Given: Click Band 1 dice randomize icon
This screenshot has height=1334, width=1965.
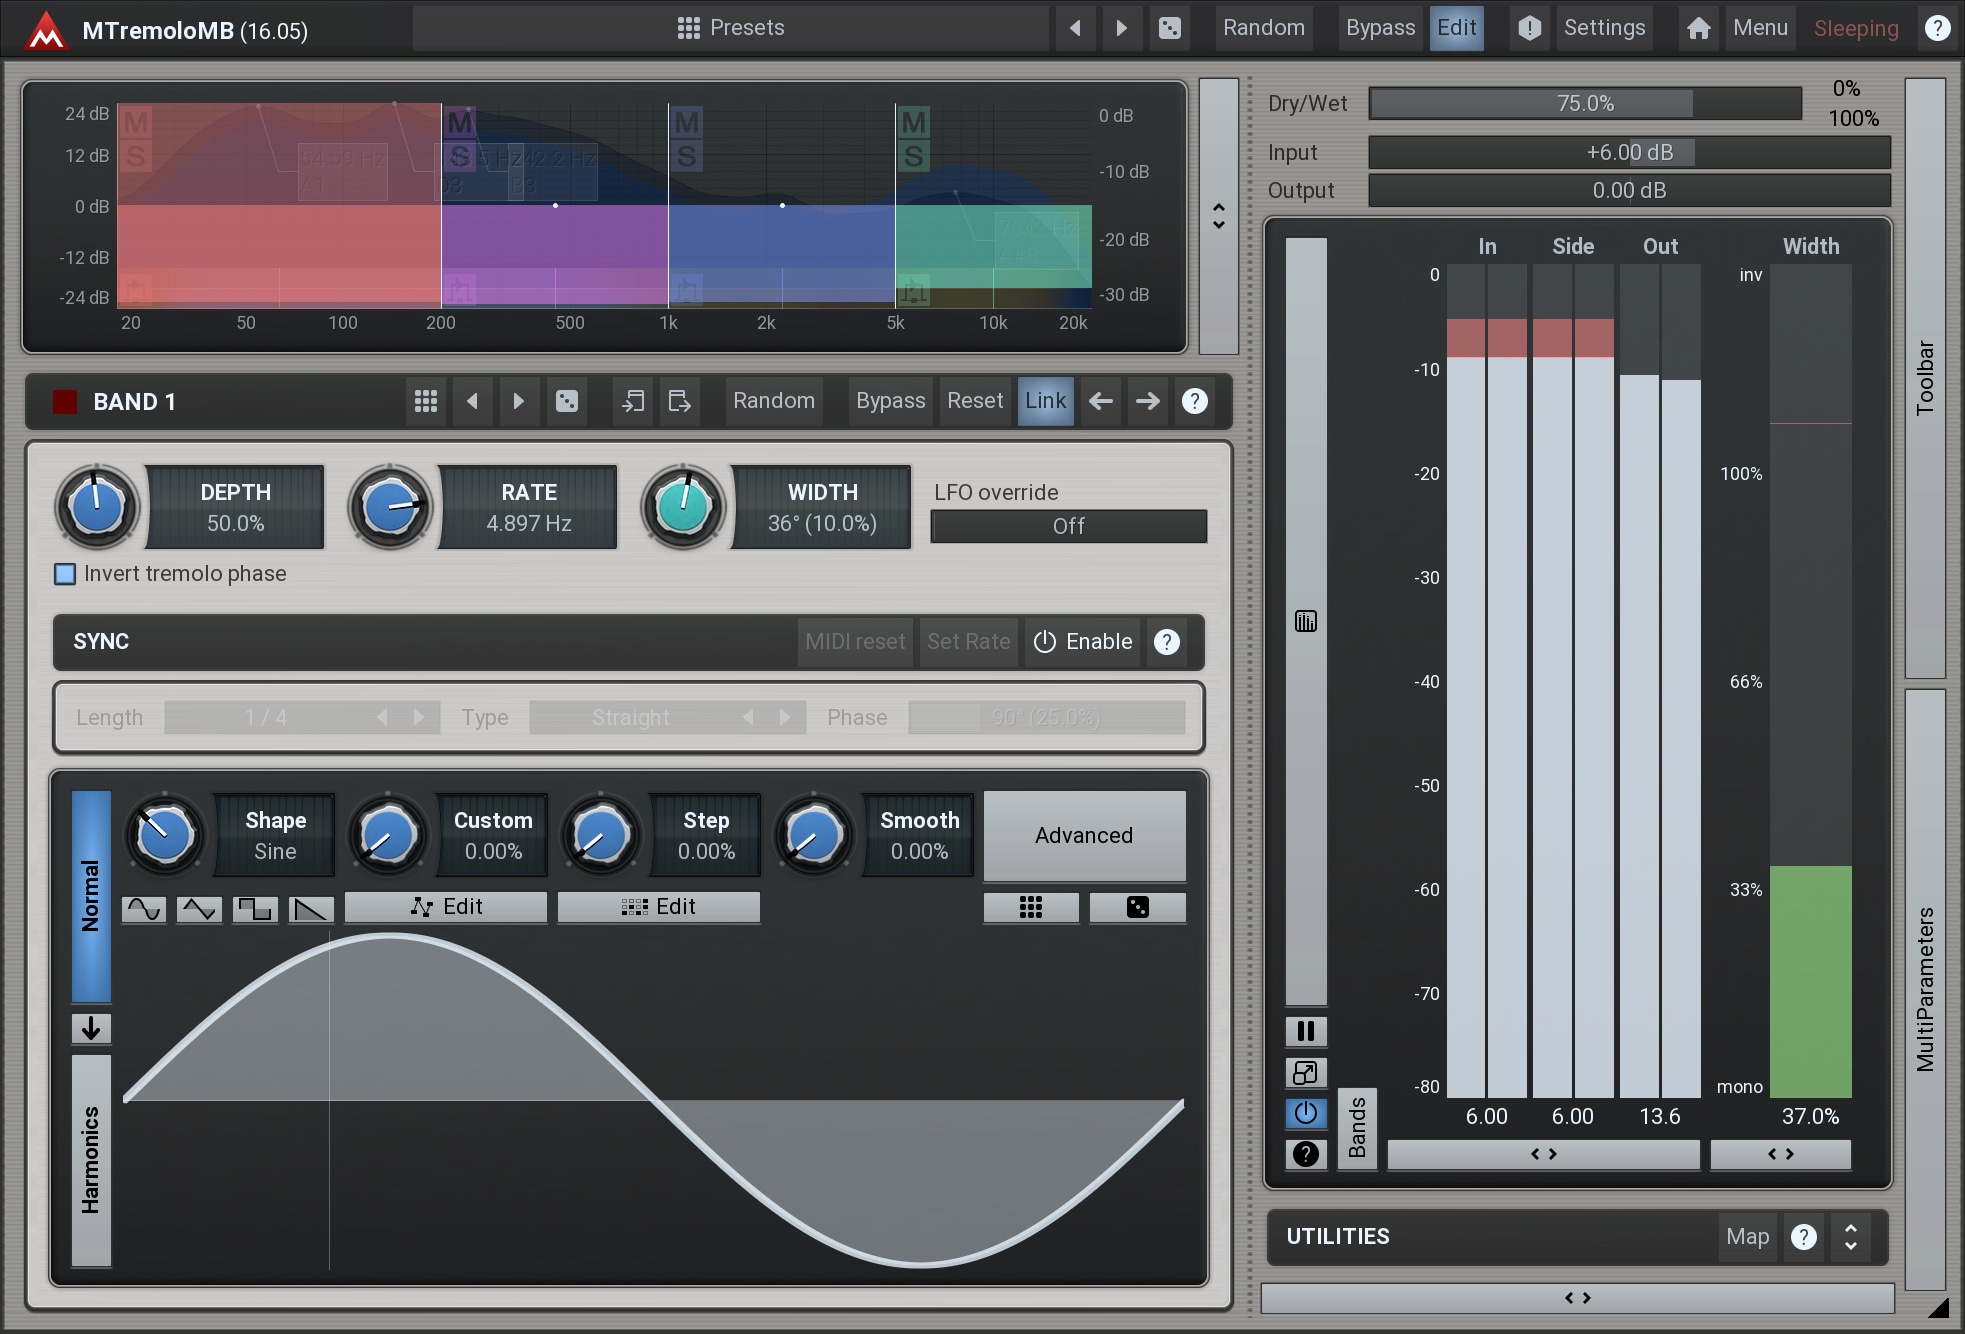Looking at the screenshot, I should click(566, 401).
